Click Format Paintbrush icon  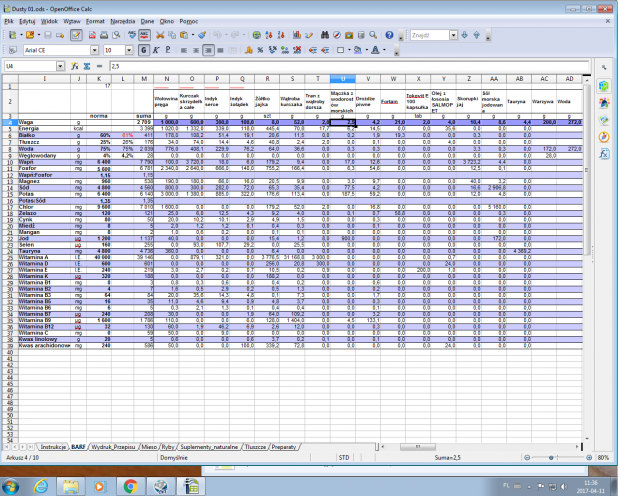click(202, 35)
